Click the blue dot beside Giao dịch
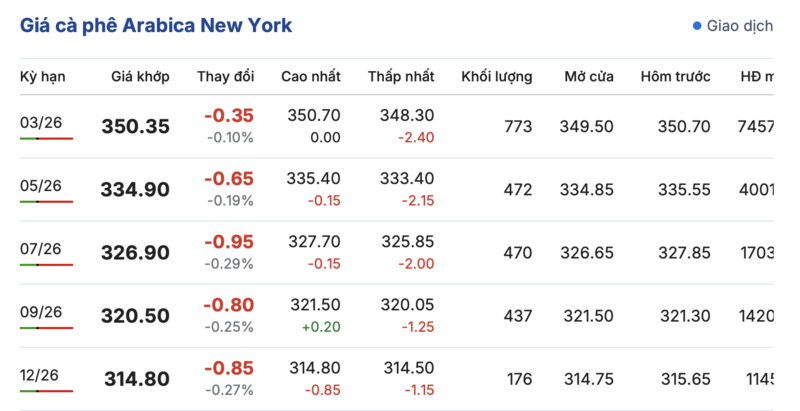800x411 pixels. click(697, 26)
